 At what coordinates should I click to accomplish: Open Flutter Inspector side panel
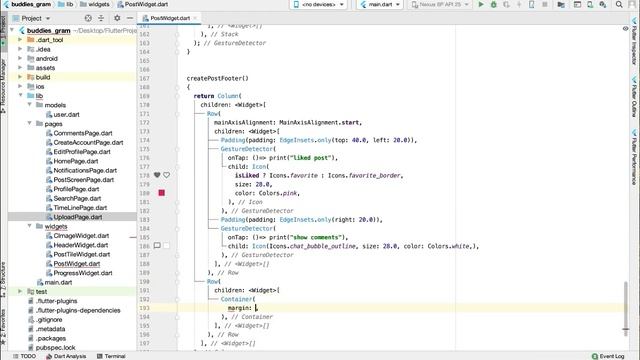click(x=634, y=41)
